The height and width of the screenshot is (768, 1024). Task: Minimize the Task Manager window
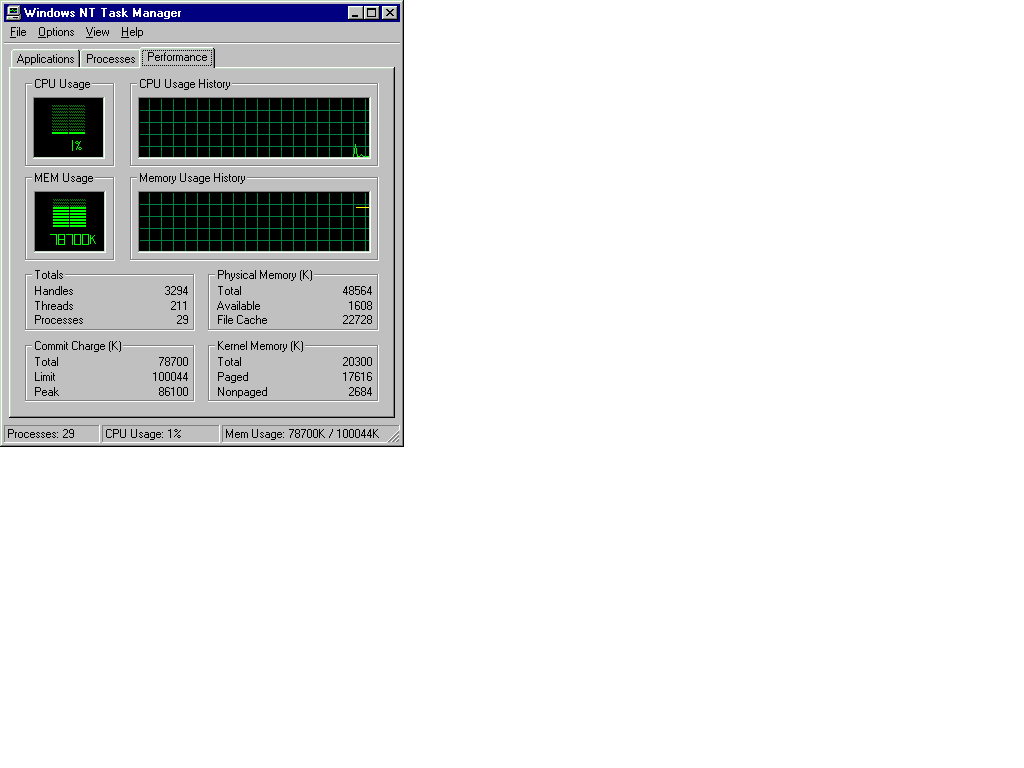tap(355, 12)
